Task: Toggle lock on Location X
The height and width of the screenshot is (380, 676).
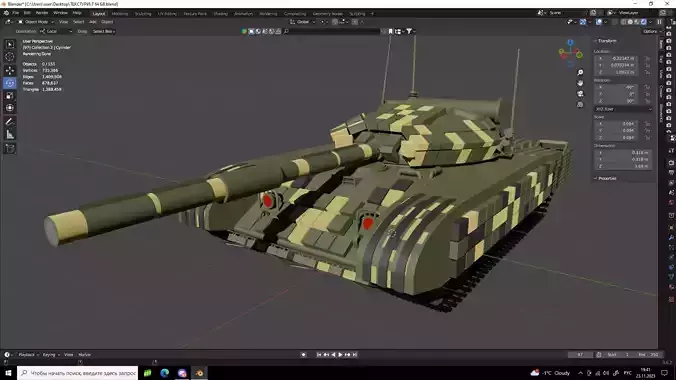Action: [647, 58]
